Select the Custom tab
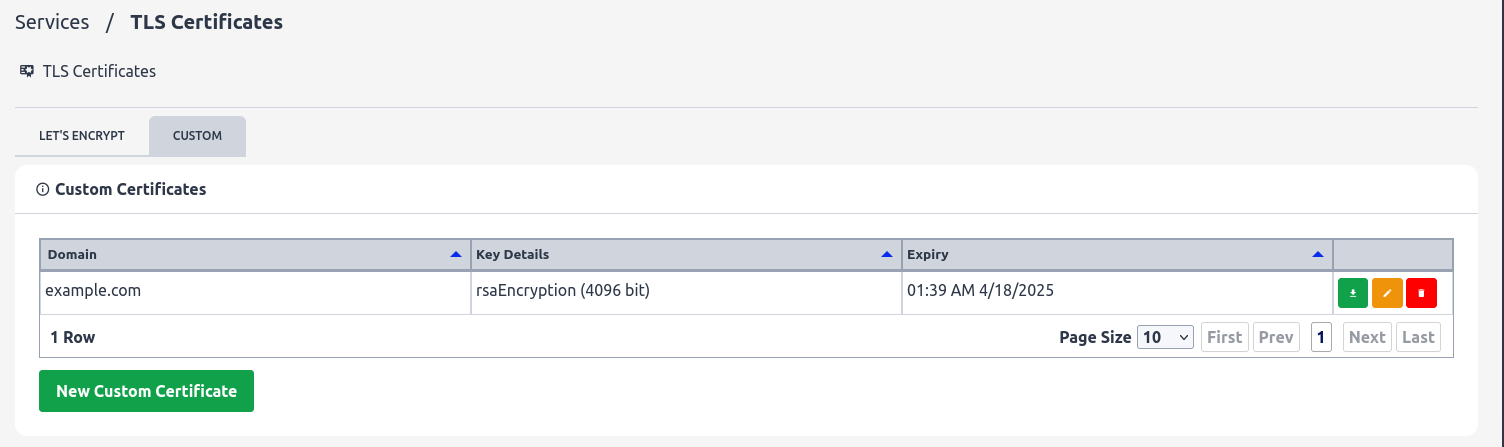The image size is (1504, 447). click(x=197, y=136)
